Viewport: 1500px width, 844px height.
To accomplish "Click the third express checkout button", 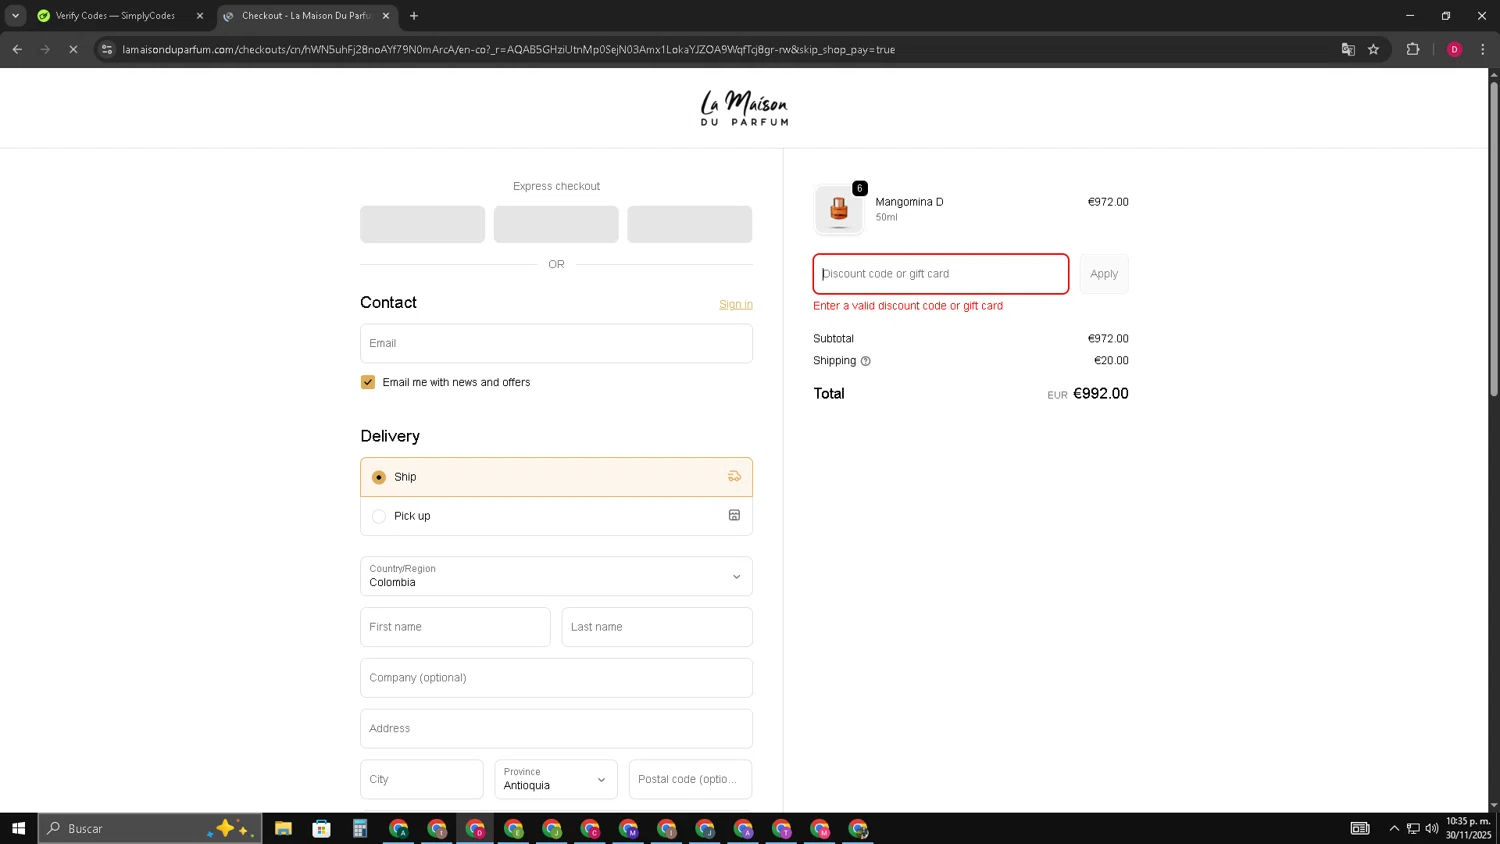I will pyautogui.click(x=690, y=224).
